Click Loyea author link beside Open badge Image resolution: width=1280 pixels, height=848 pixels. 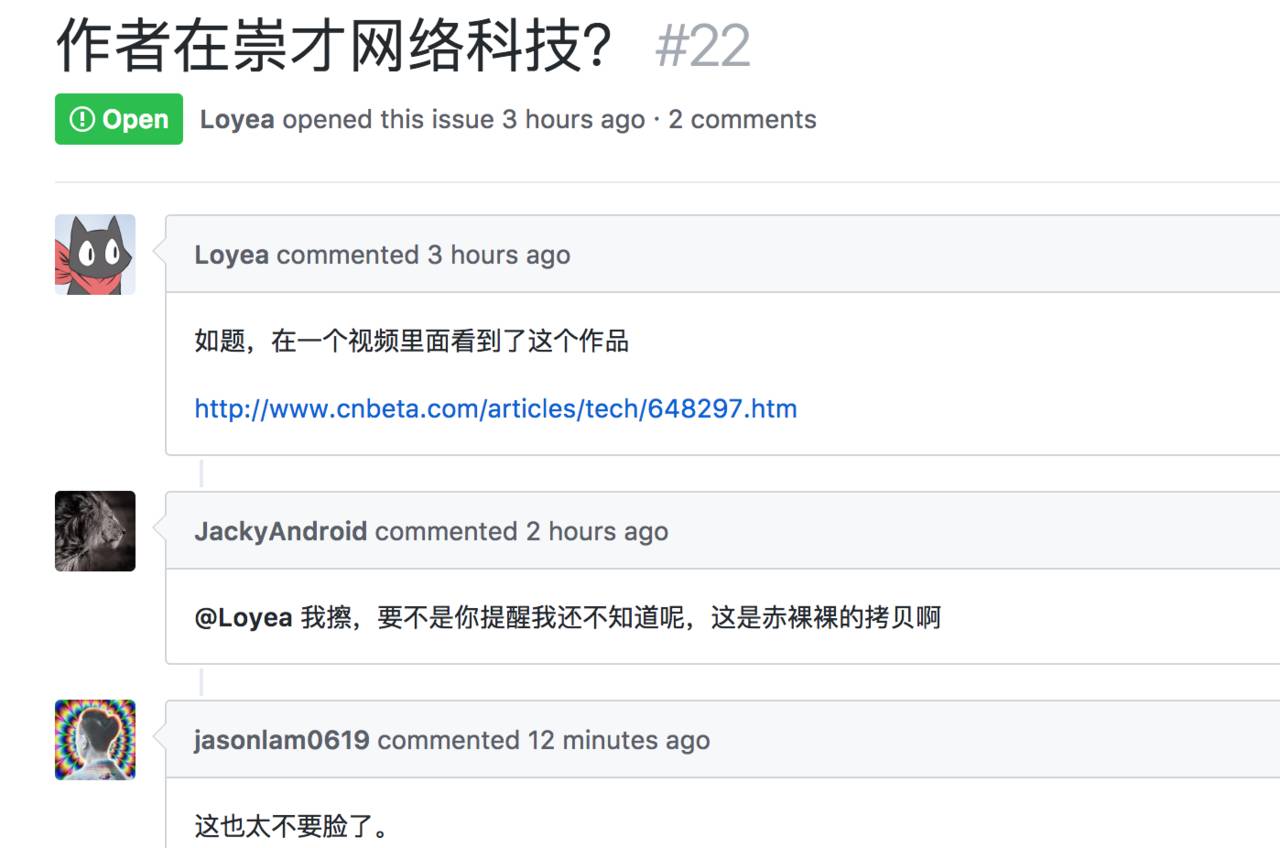coord(237,120)
